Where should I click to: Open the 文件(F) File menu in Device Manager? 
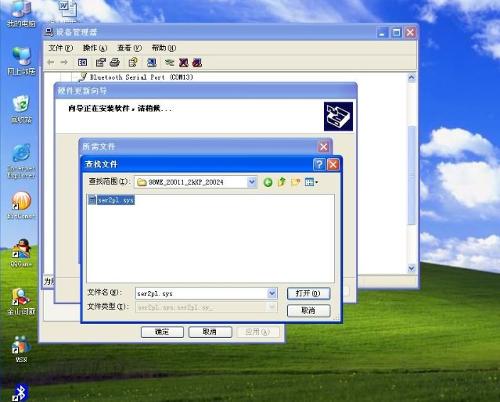[x=60, y=48]
